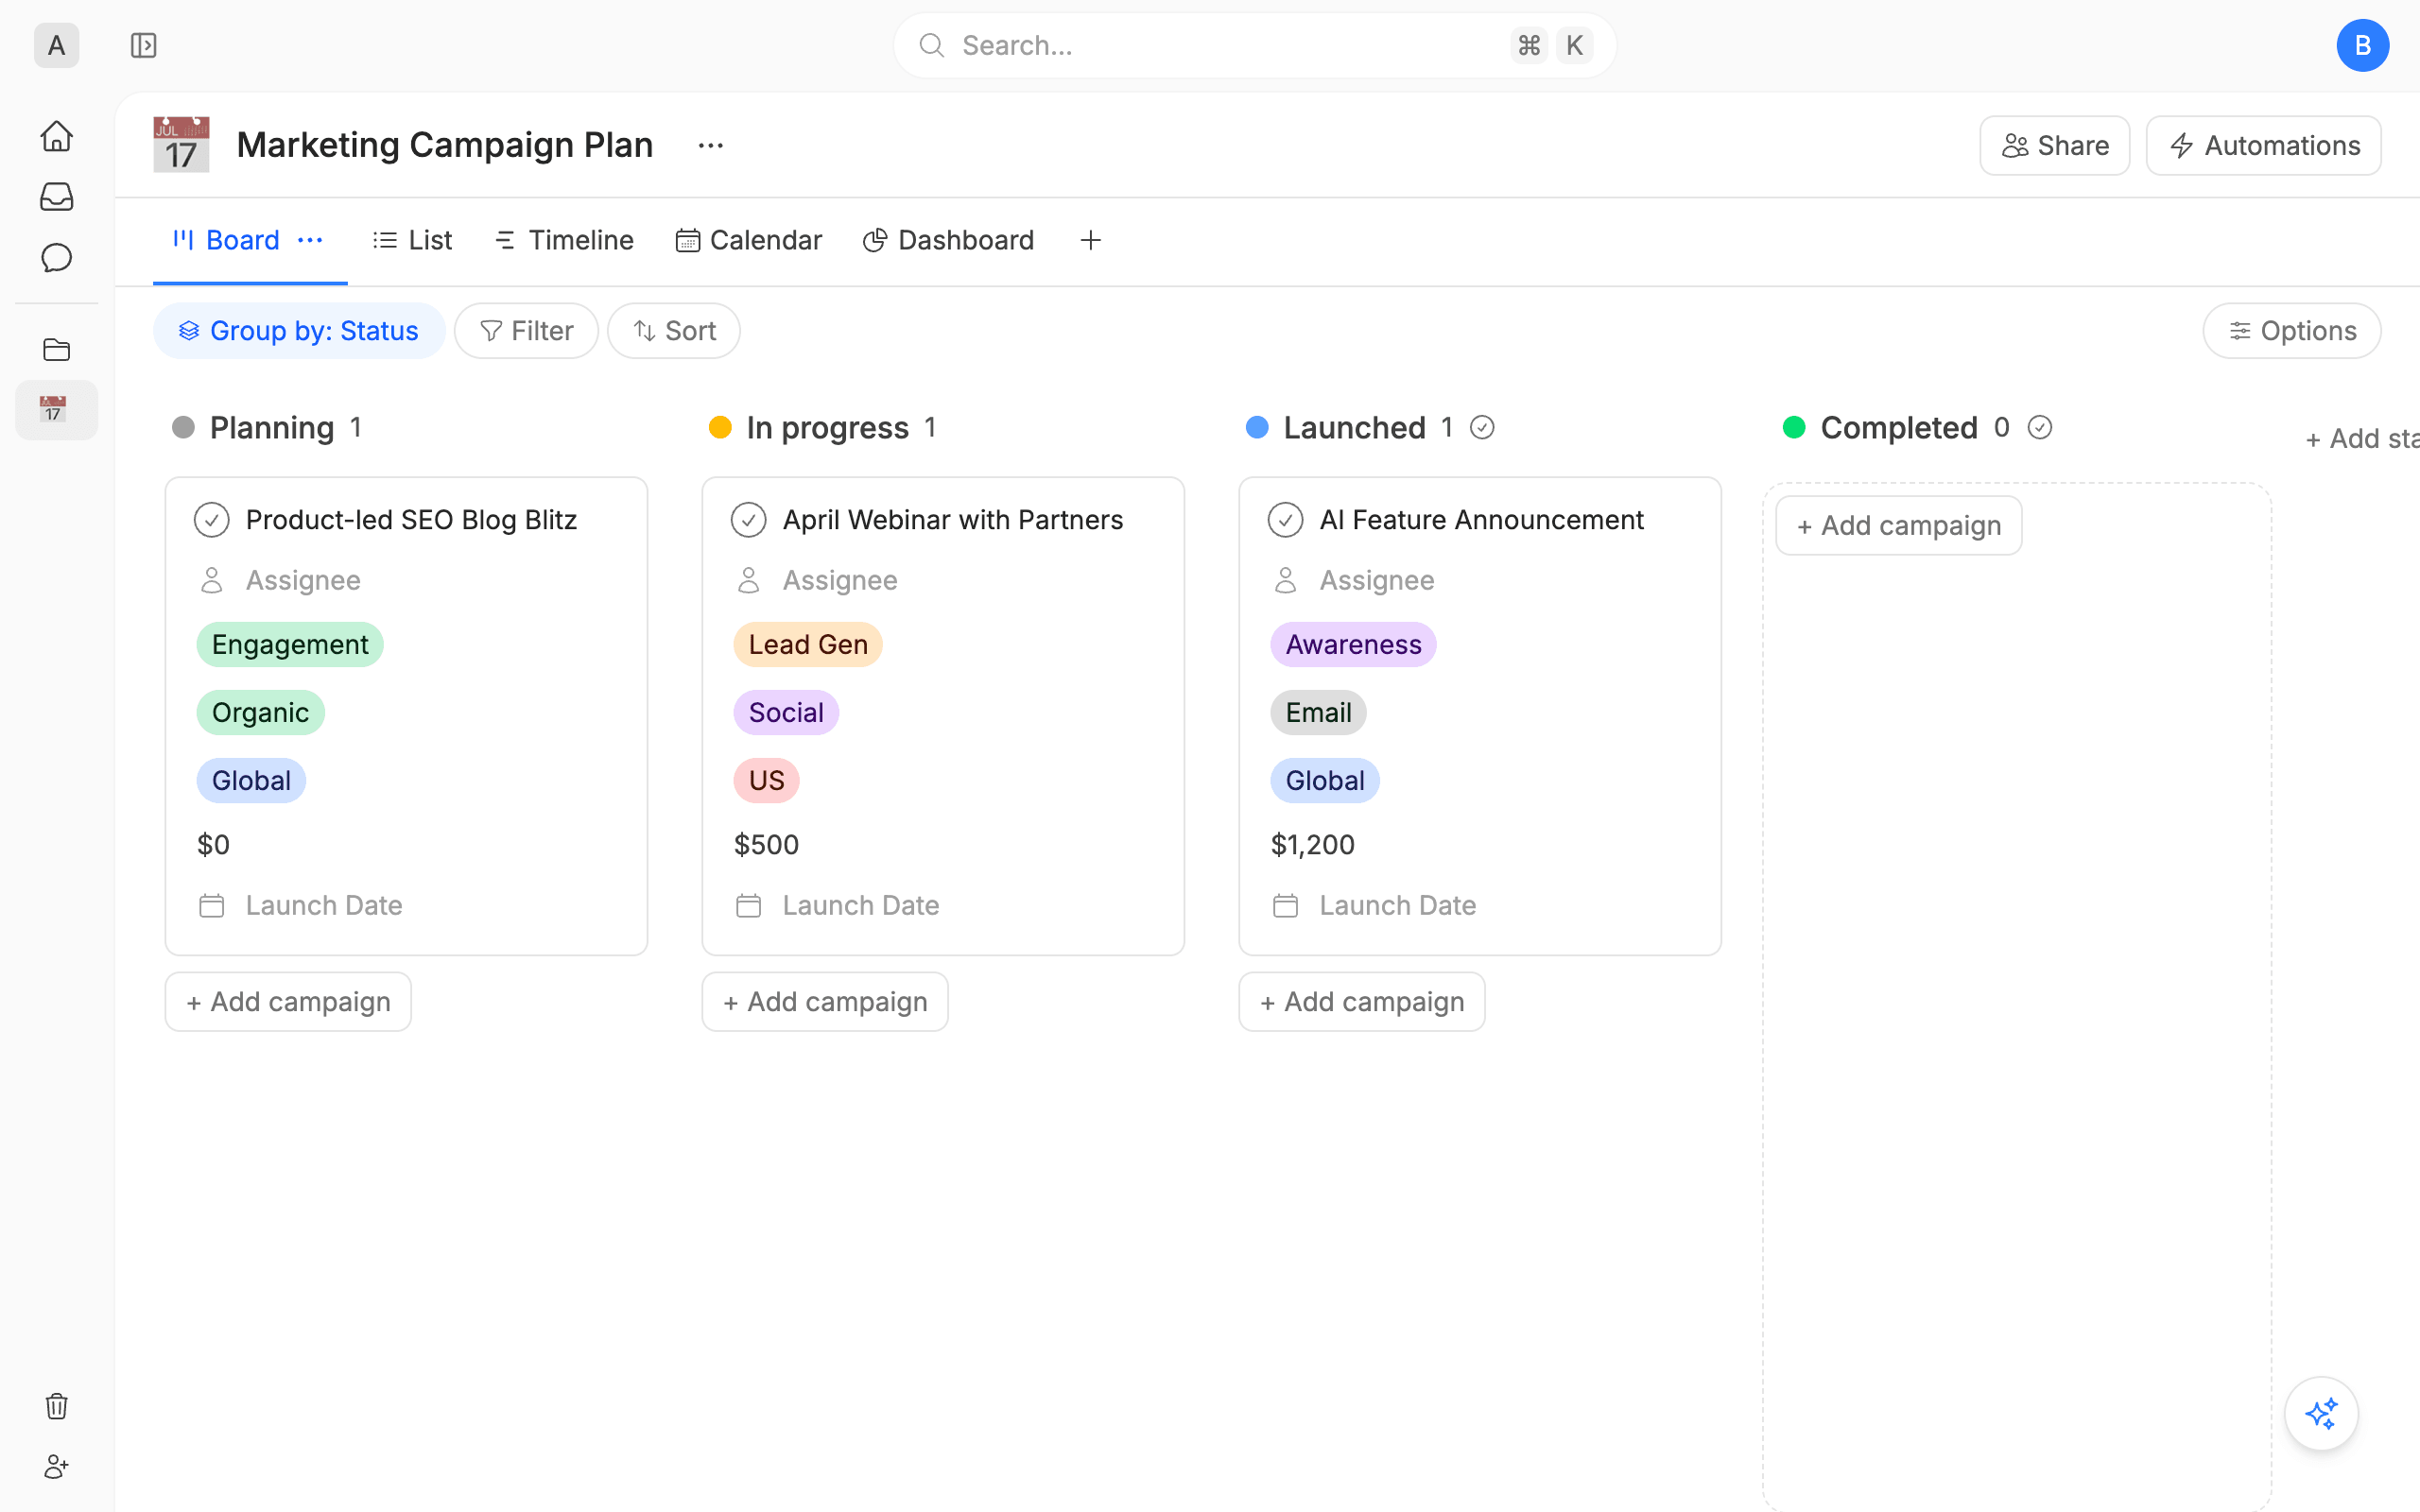Screen dimensions: 2420x1512
Task: Click Assignee person icon on April Webinar card
Action: [749, 580]
